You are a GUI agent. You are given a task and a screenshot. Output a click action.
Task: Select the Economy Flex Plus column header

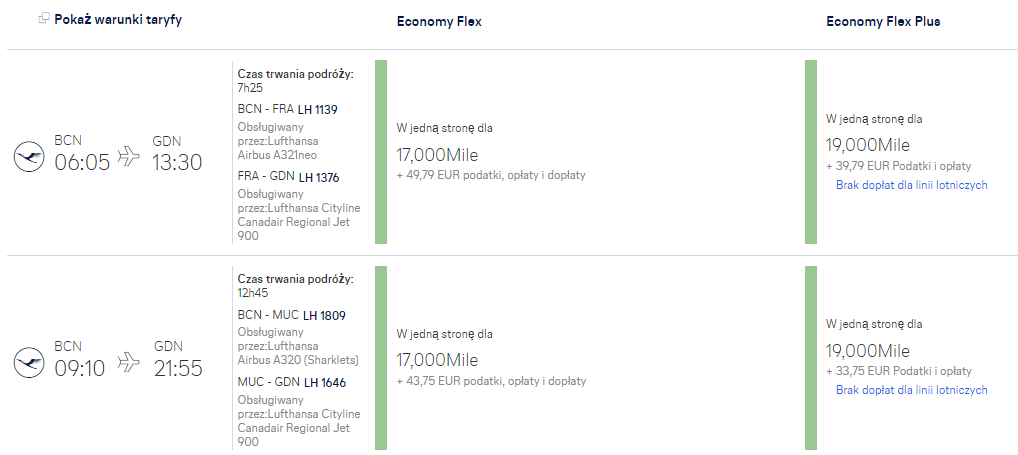(x=883, y=21)
